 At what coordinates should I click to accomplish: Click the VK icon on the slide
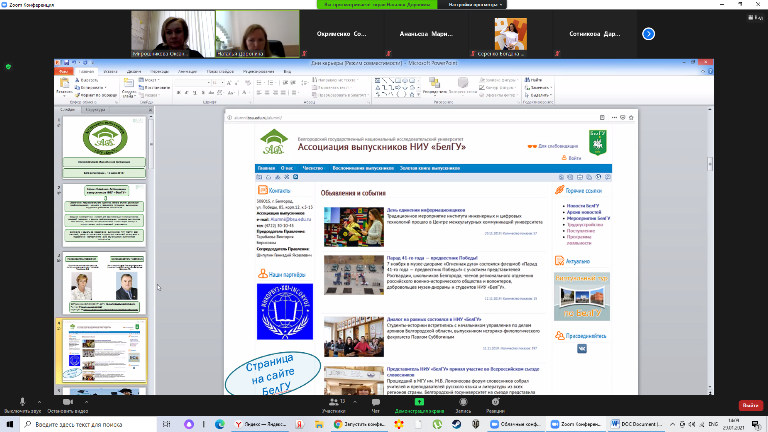581,348
